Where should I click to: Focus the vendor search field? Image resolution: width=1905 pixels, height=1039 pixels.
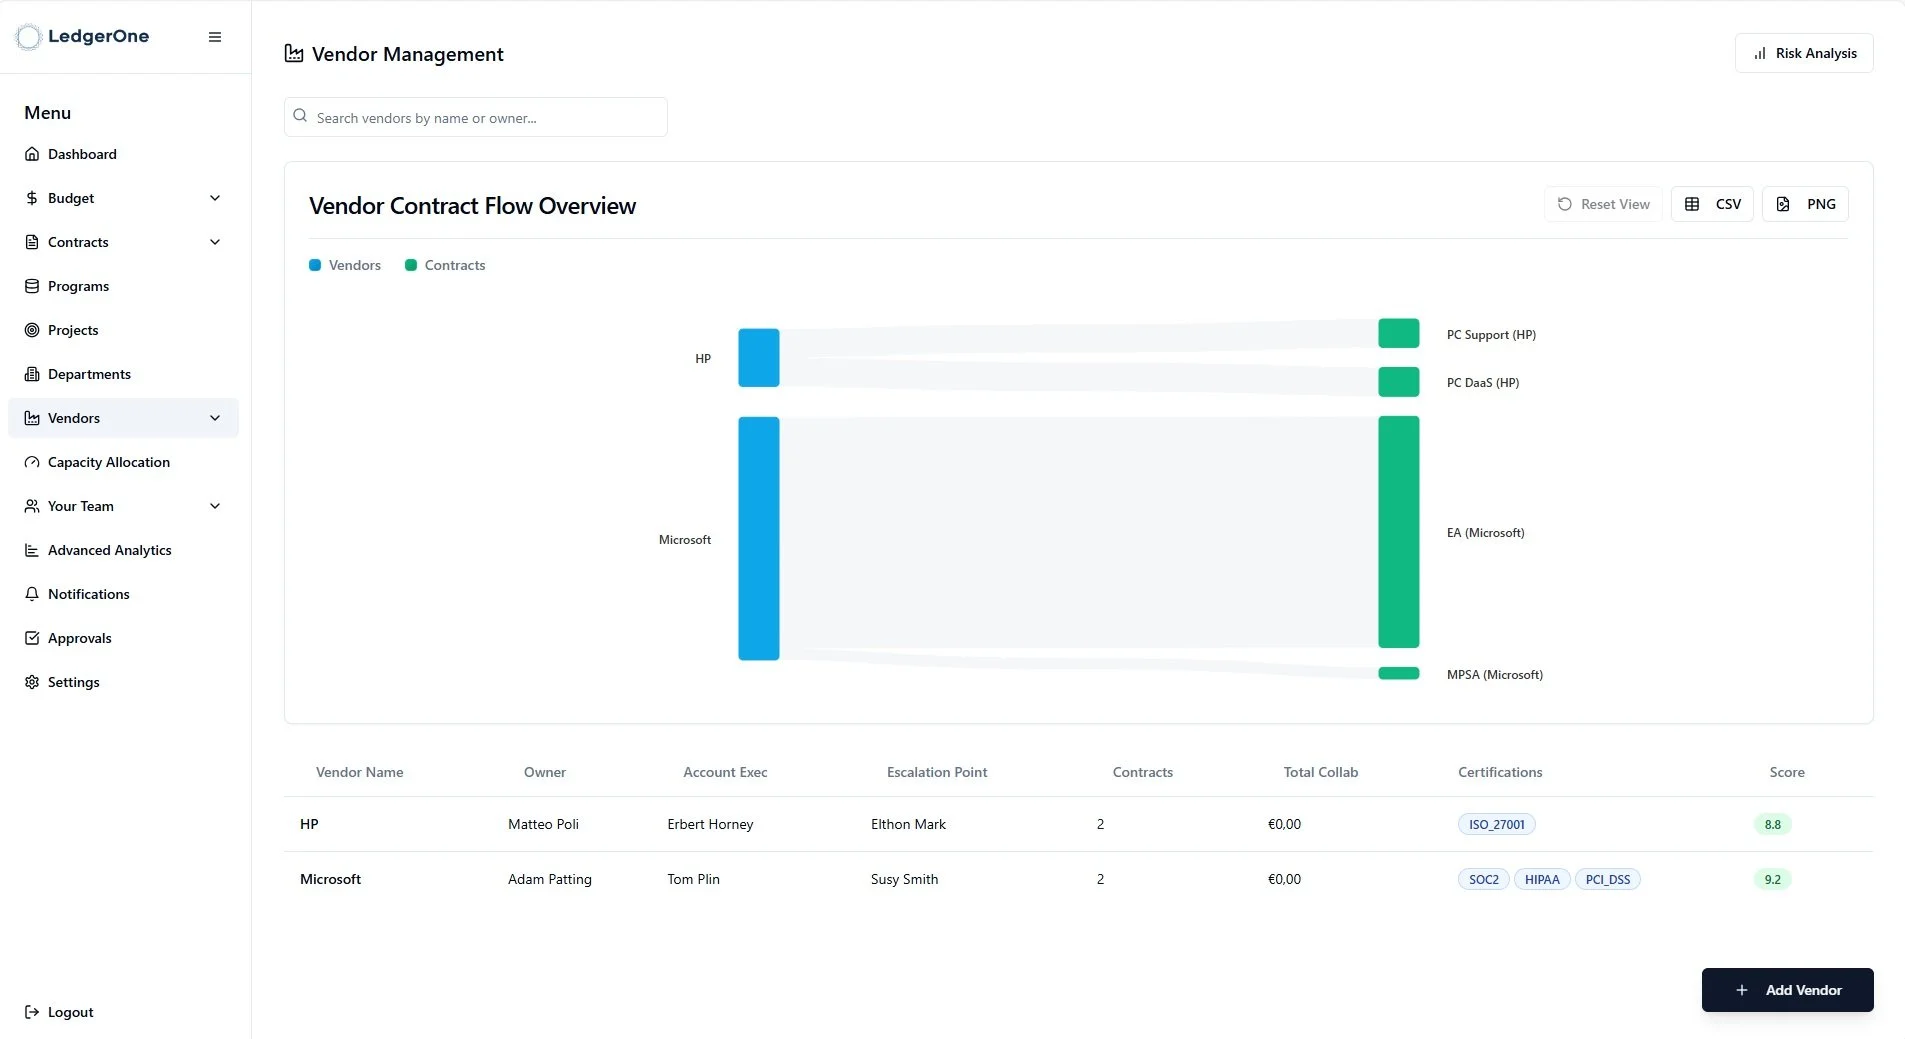(x=476, y=117)
